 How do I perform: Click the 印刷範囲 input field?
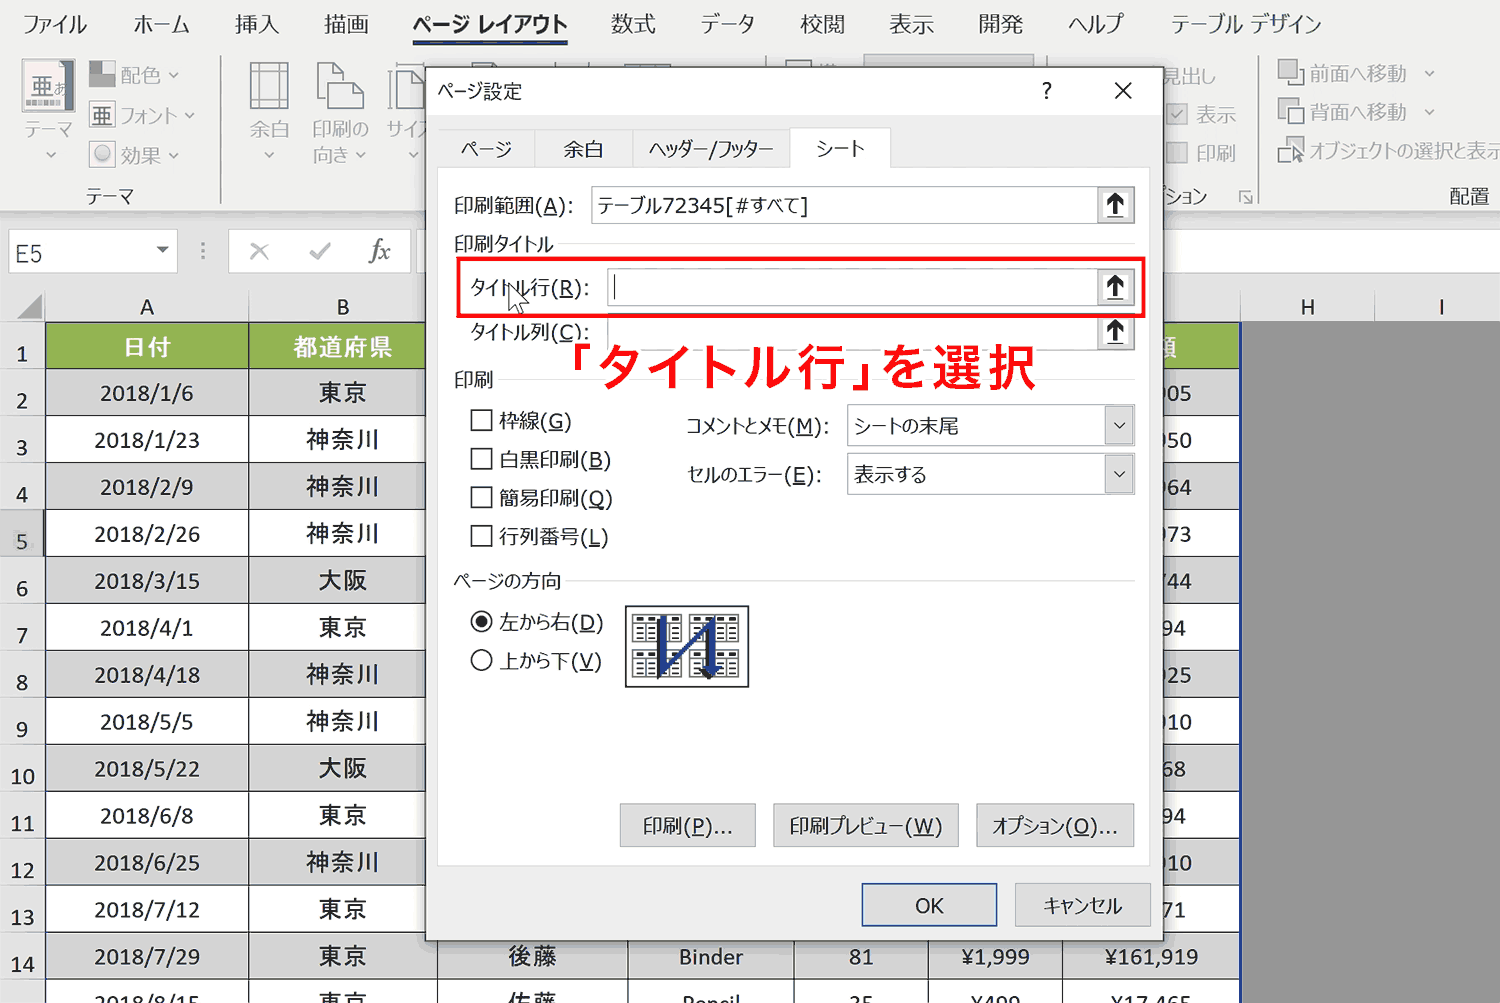pos(844,205)
